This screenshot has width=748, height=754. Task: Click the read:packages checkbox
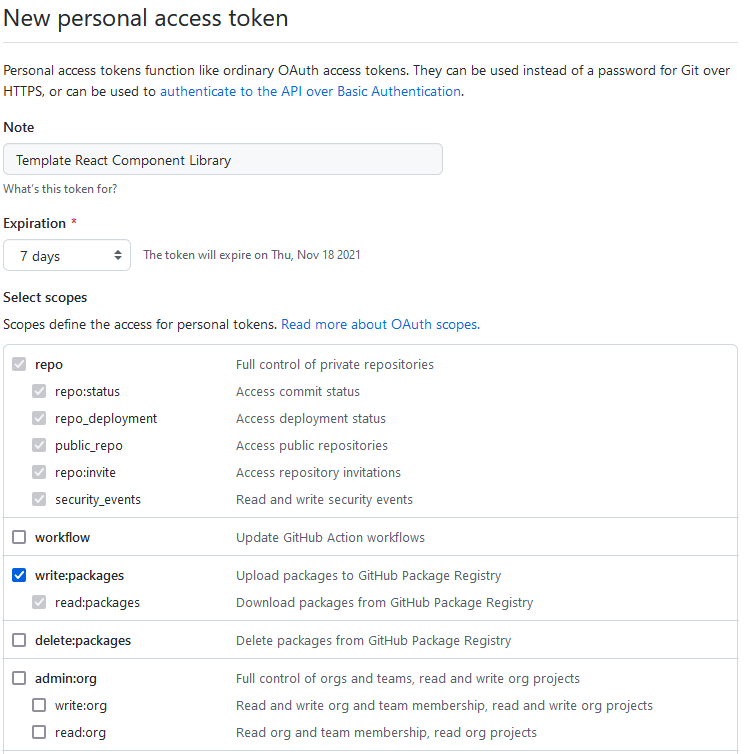[39, 602]
